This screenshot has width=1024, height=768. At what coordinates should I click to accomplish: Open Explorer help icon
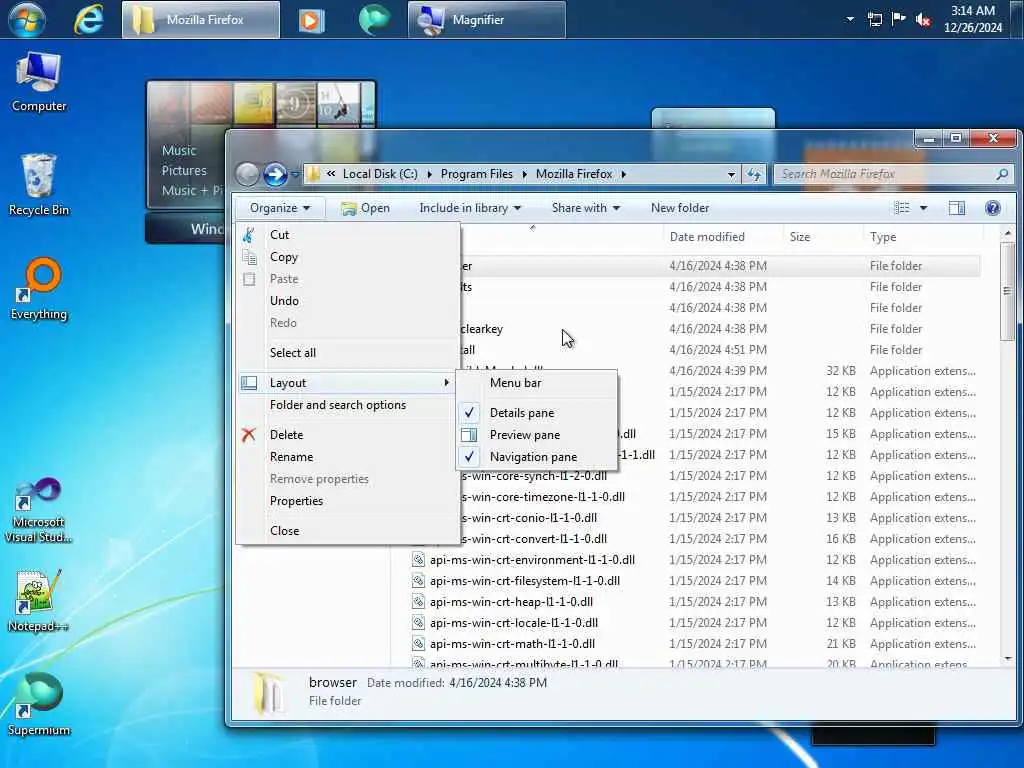coord(993,208)
